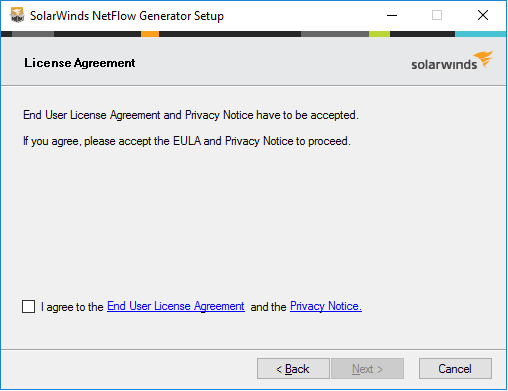The image size is (508, 391).
Task: Click the lime green stripe segment
Action: [379, 34]
